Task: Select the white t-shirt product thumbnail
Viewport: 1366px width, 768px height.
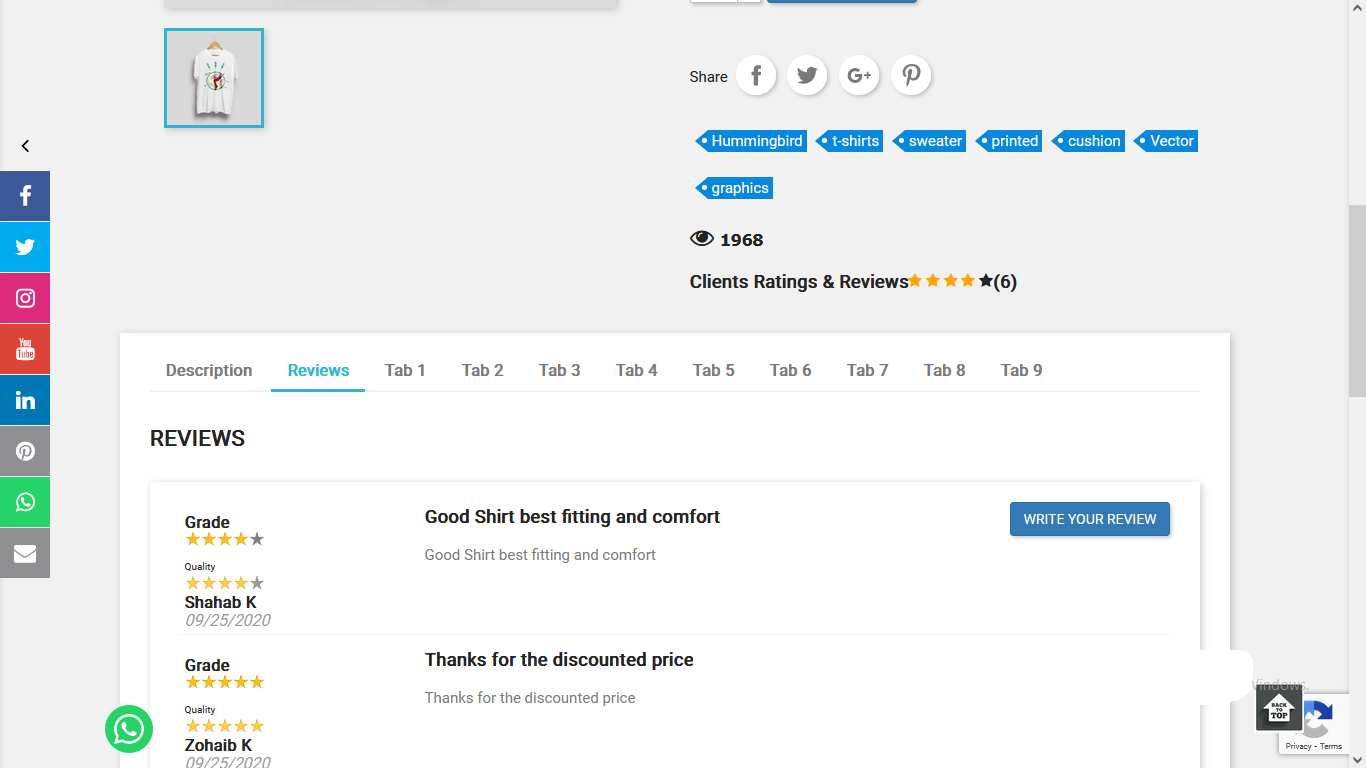Action: coord(214,78)
